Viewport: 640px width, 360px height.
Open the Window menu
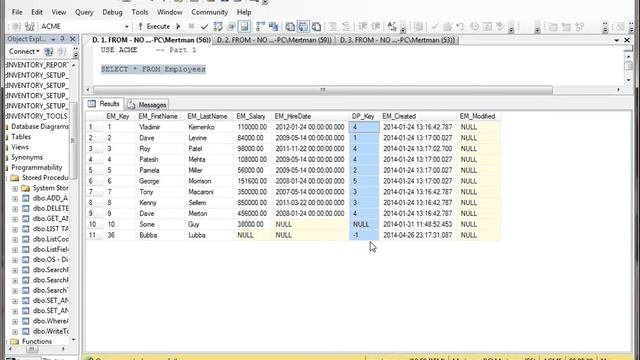(169, 12)
